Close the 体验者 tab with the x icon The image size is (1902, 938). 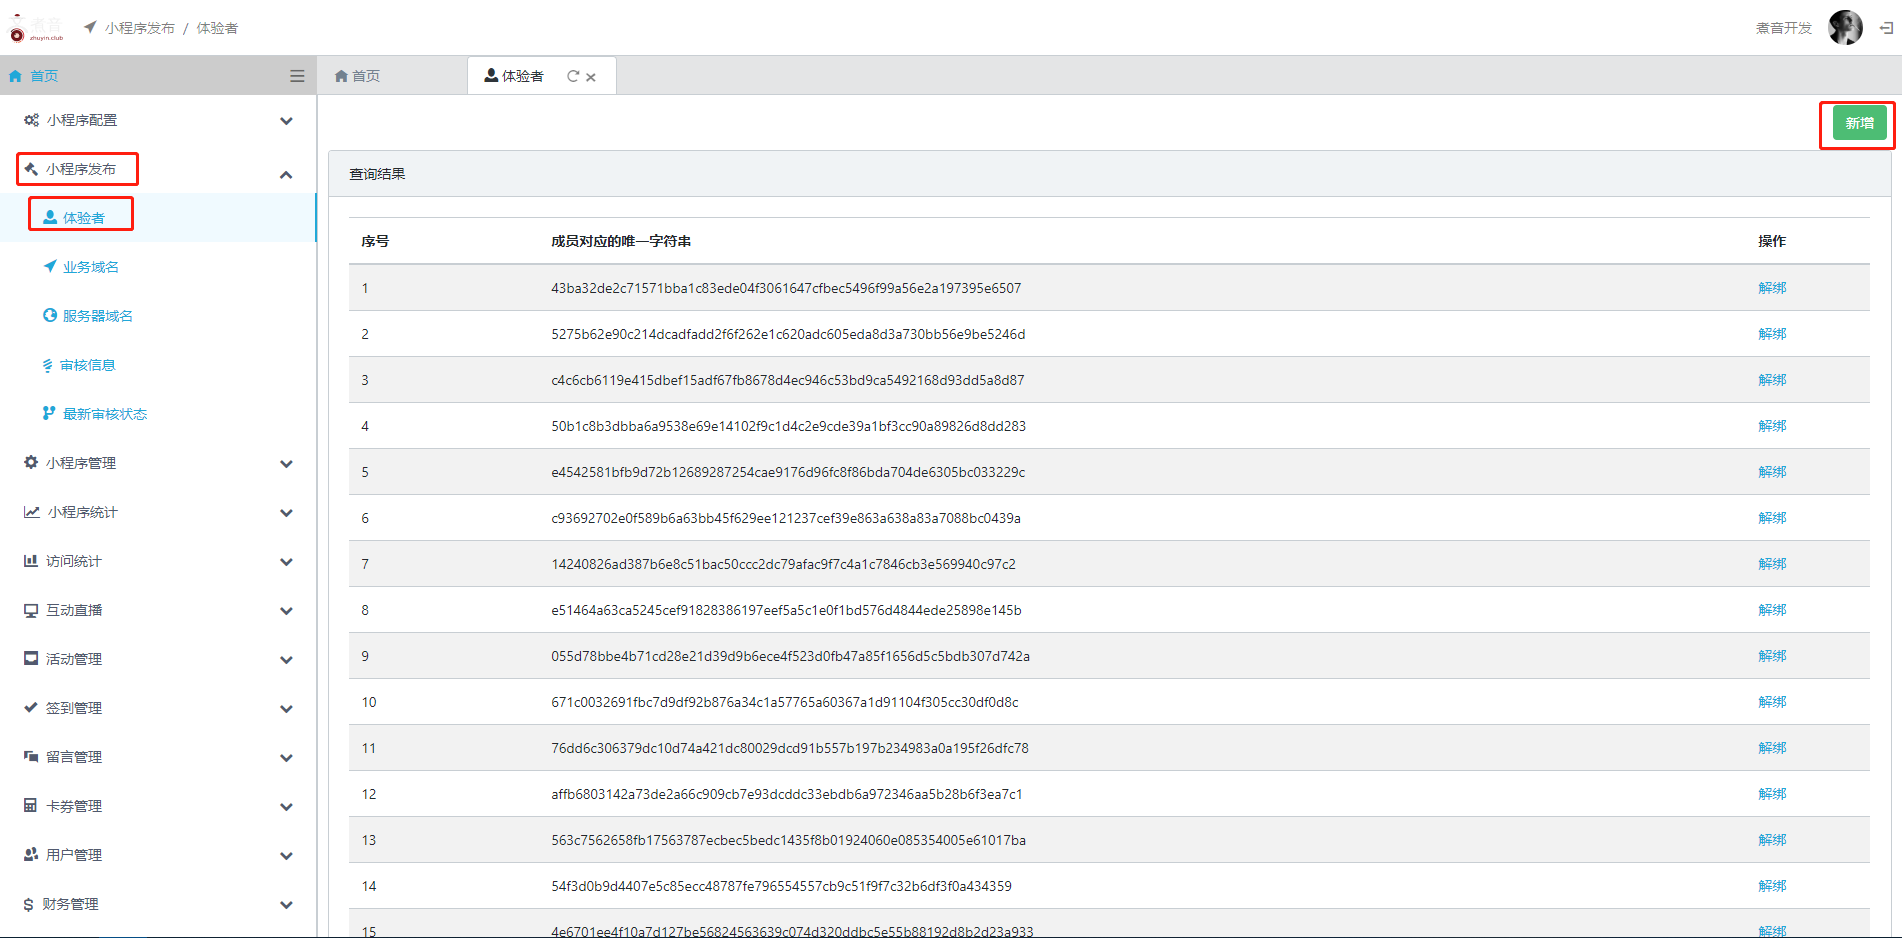pos(591,77)
